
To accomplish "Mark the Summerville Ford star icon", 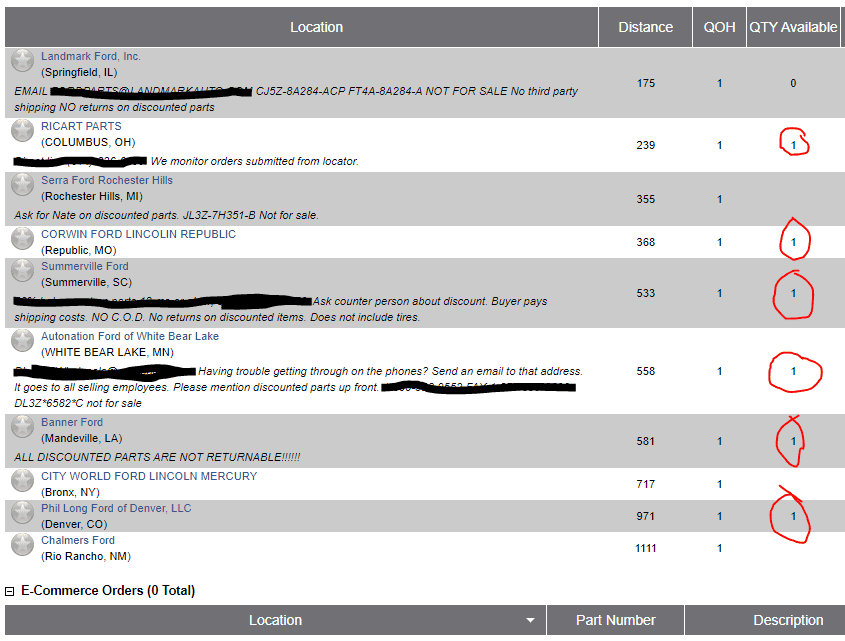I will coord(23,271).
